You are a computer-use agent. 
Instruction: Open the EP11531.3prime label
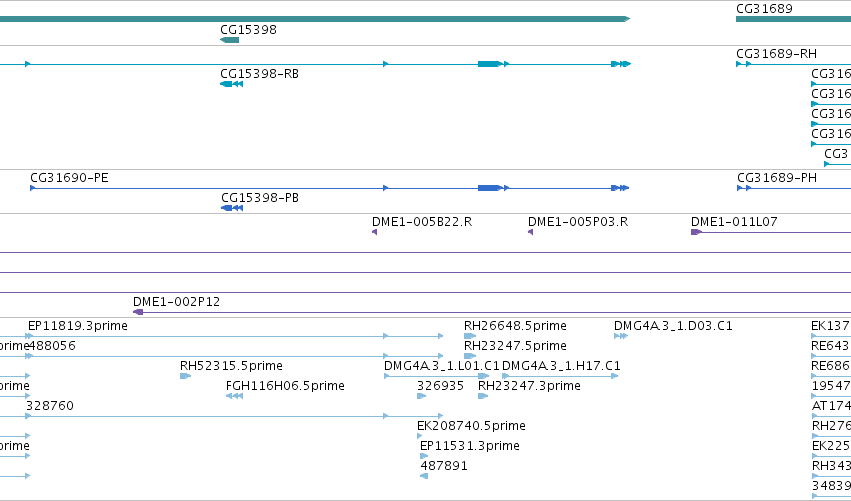point(469,446)
